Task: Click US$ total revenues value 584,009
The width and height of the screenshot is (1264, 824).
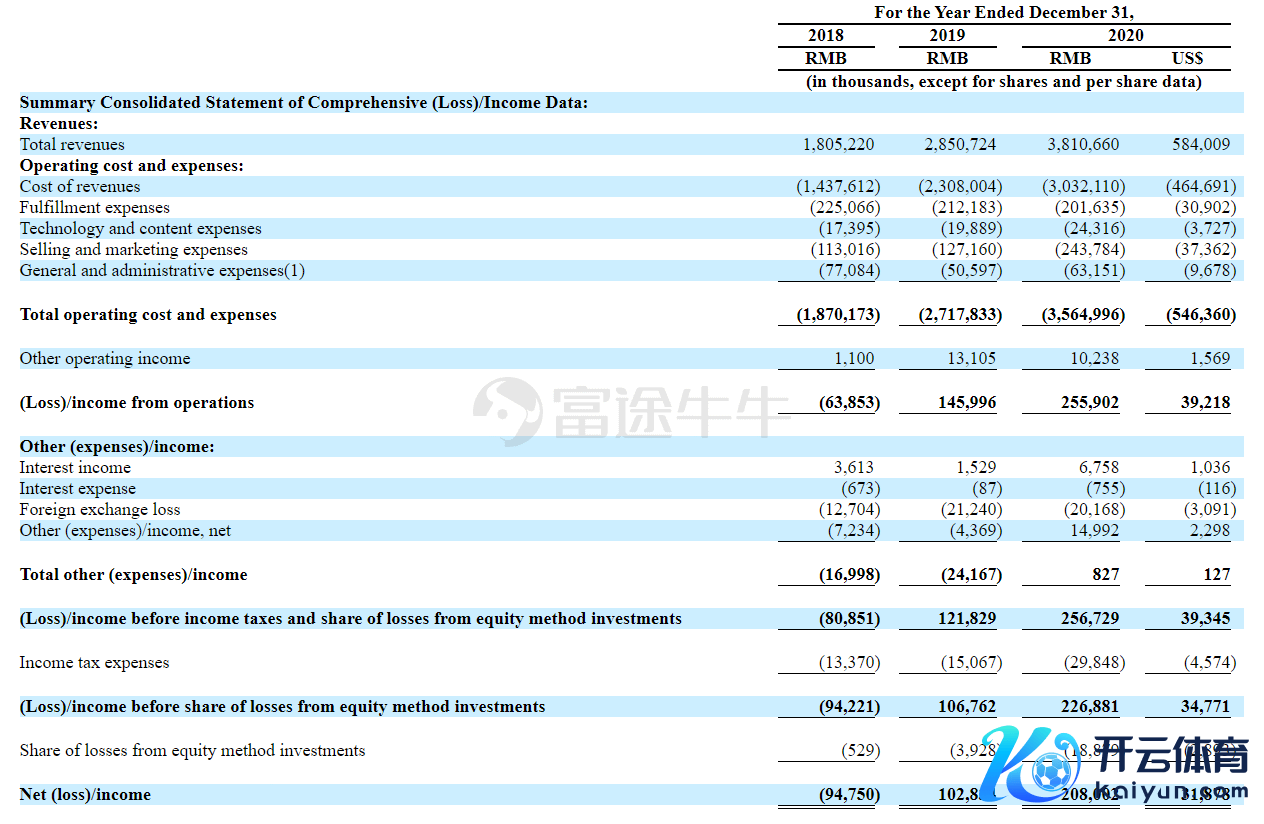Action: [1201, 144]
